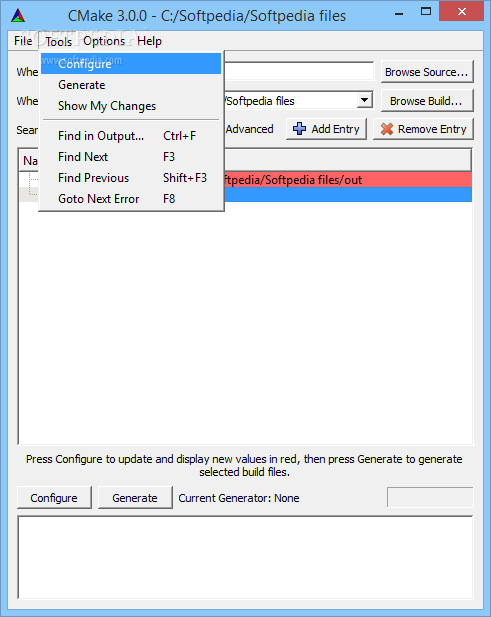Click the progress bar beside Current Generator

click(430, 497)
